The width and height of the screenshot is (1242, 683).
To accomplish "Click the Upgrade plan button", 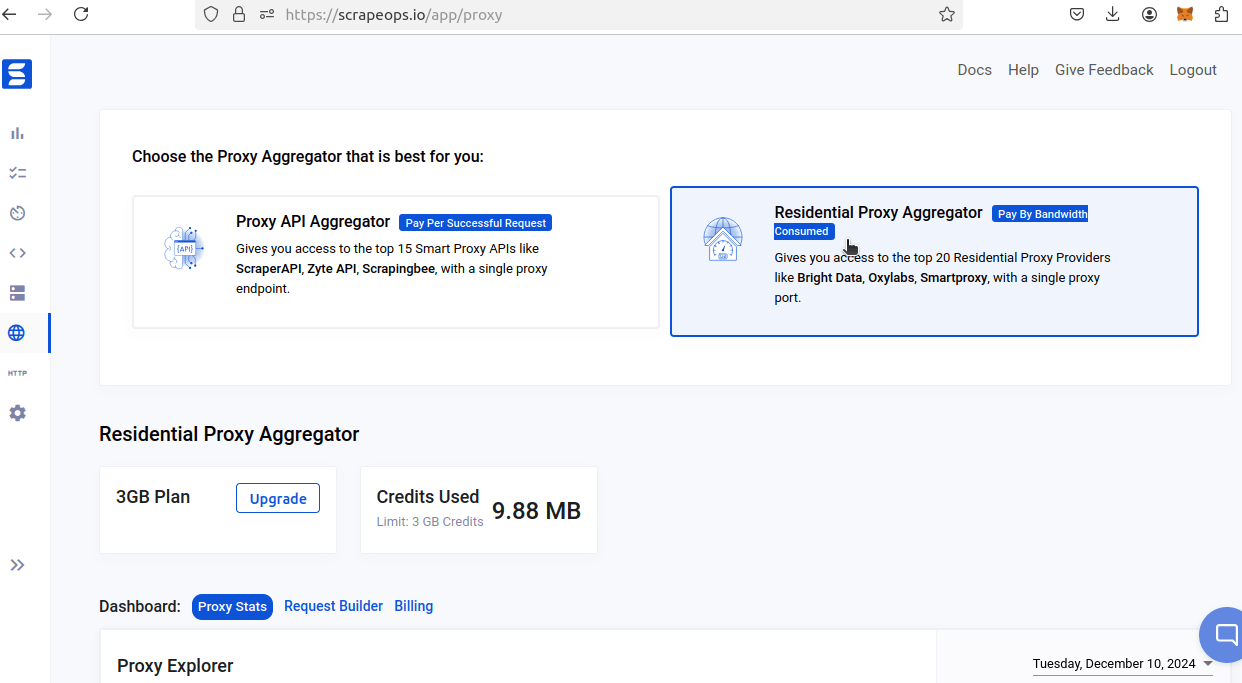I will click(278, 498).
